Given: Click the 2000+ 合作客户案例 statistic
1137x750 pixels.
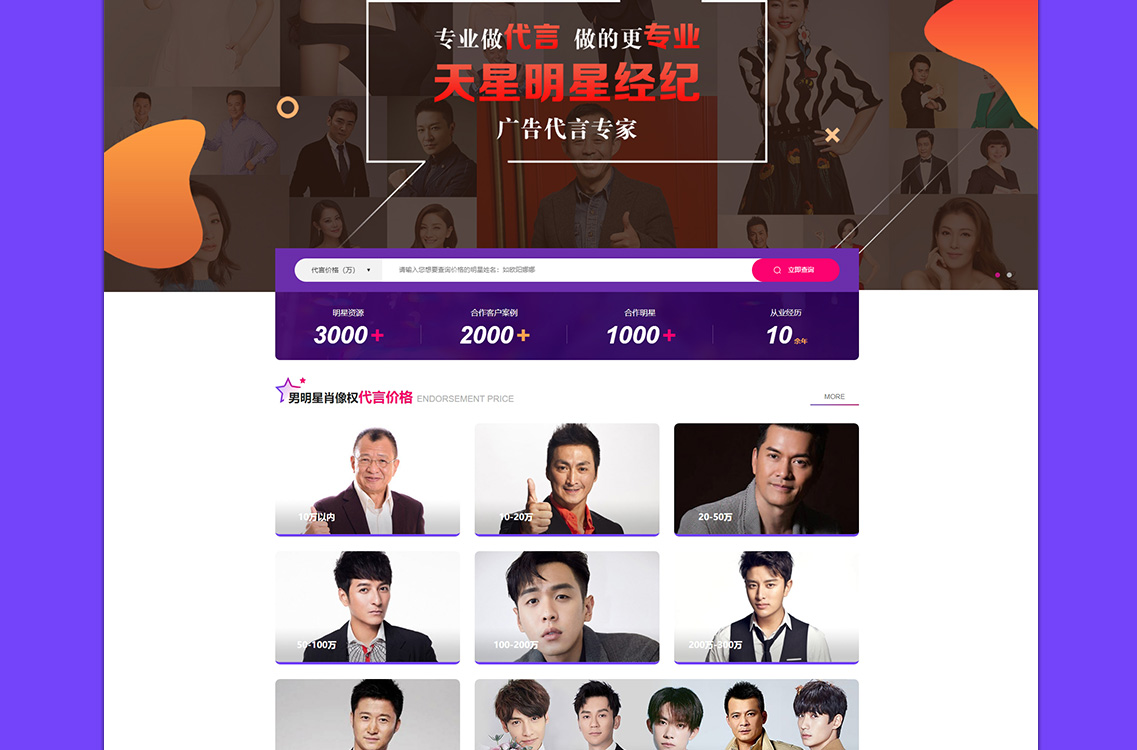Looking at the screenshot, I should 495,327.
